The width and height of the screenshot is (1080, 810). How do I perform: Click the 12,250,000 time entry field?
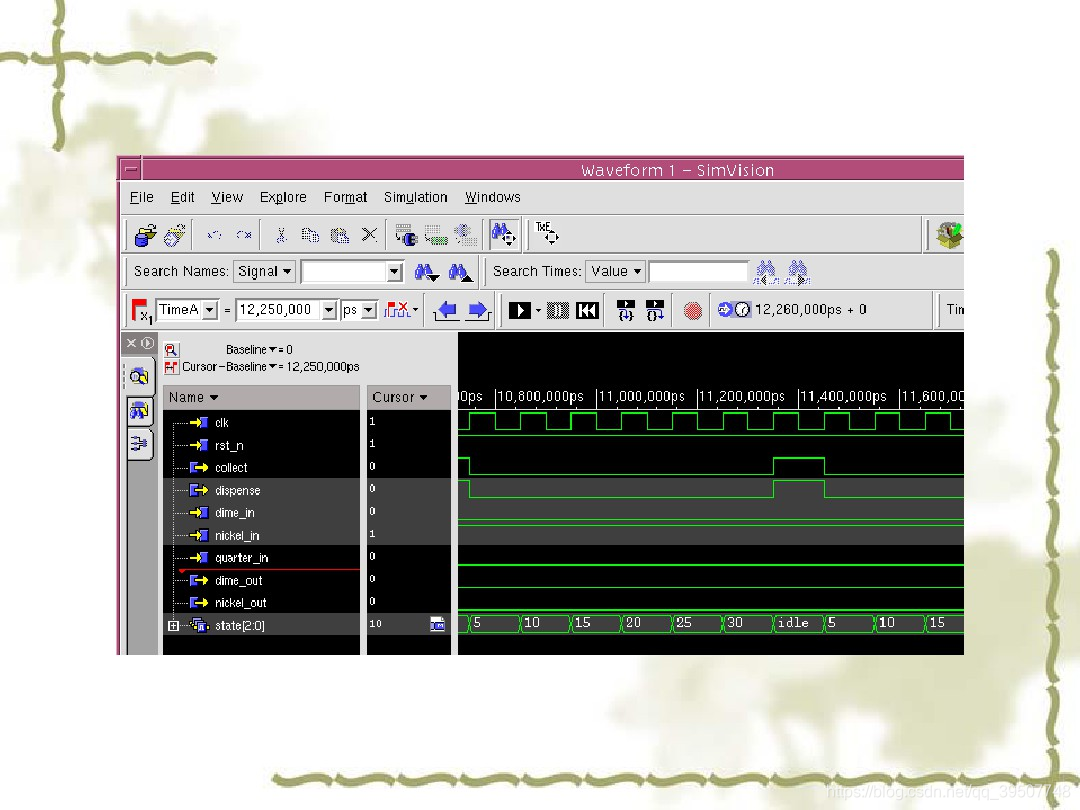pos(278,311)
